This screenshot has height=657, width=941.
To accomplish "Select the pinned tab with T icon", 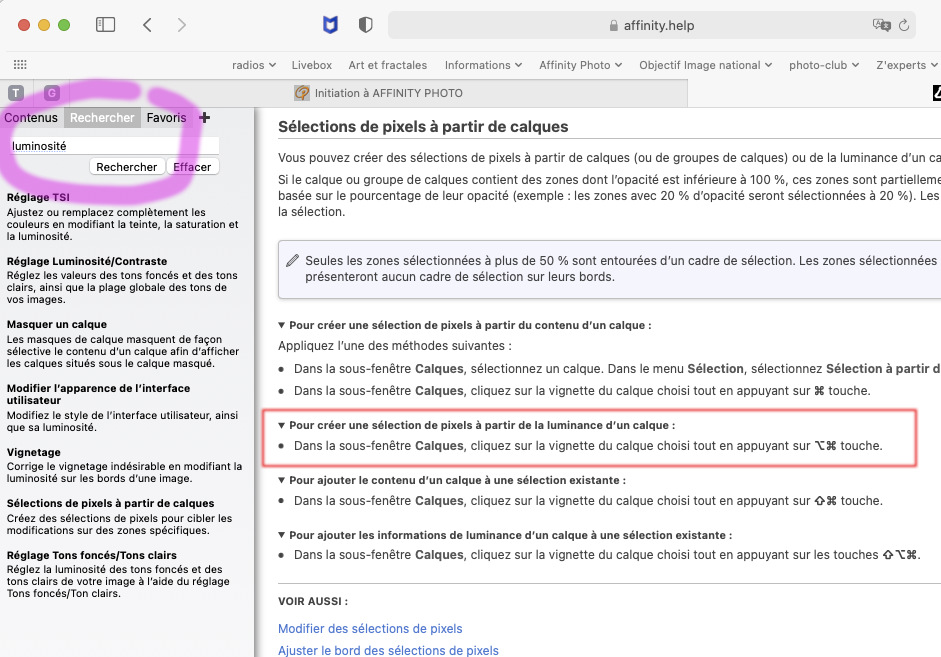I will (16, 93).
